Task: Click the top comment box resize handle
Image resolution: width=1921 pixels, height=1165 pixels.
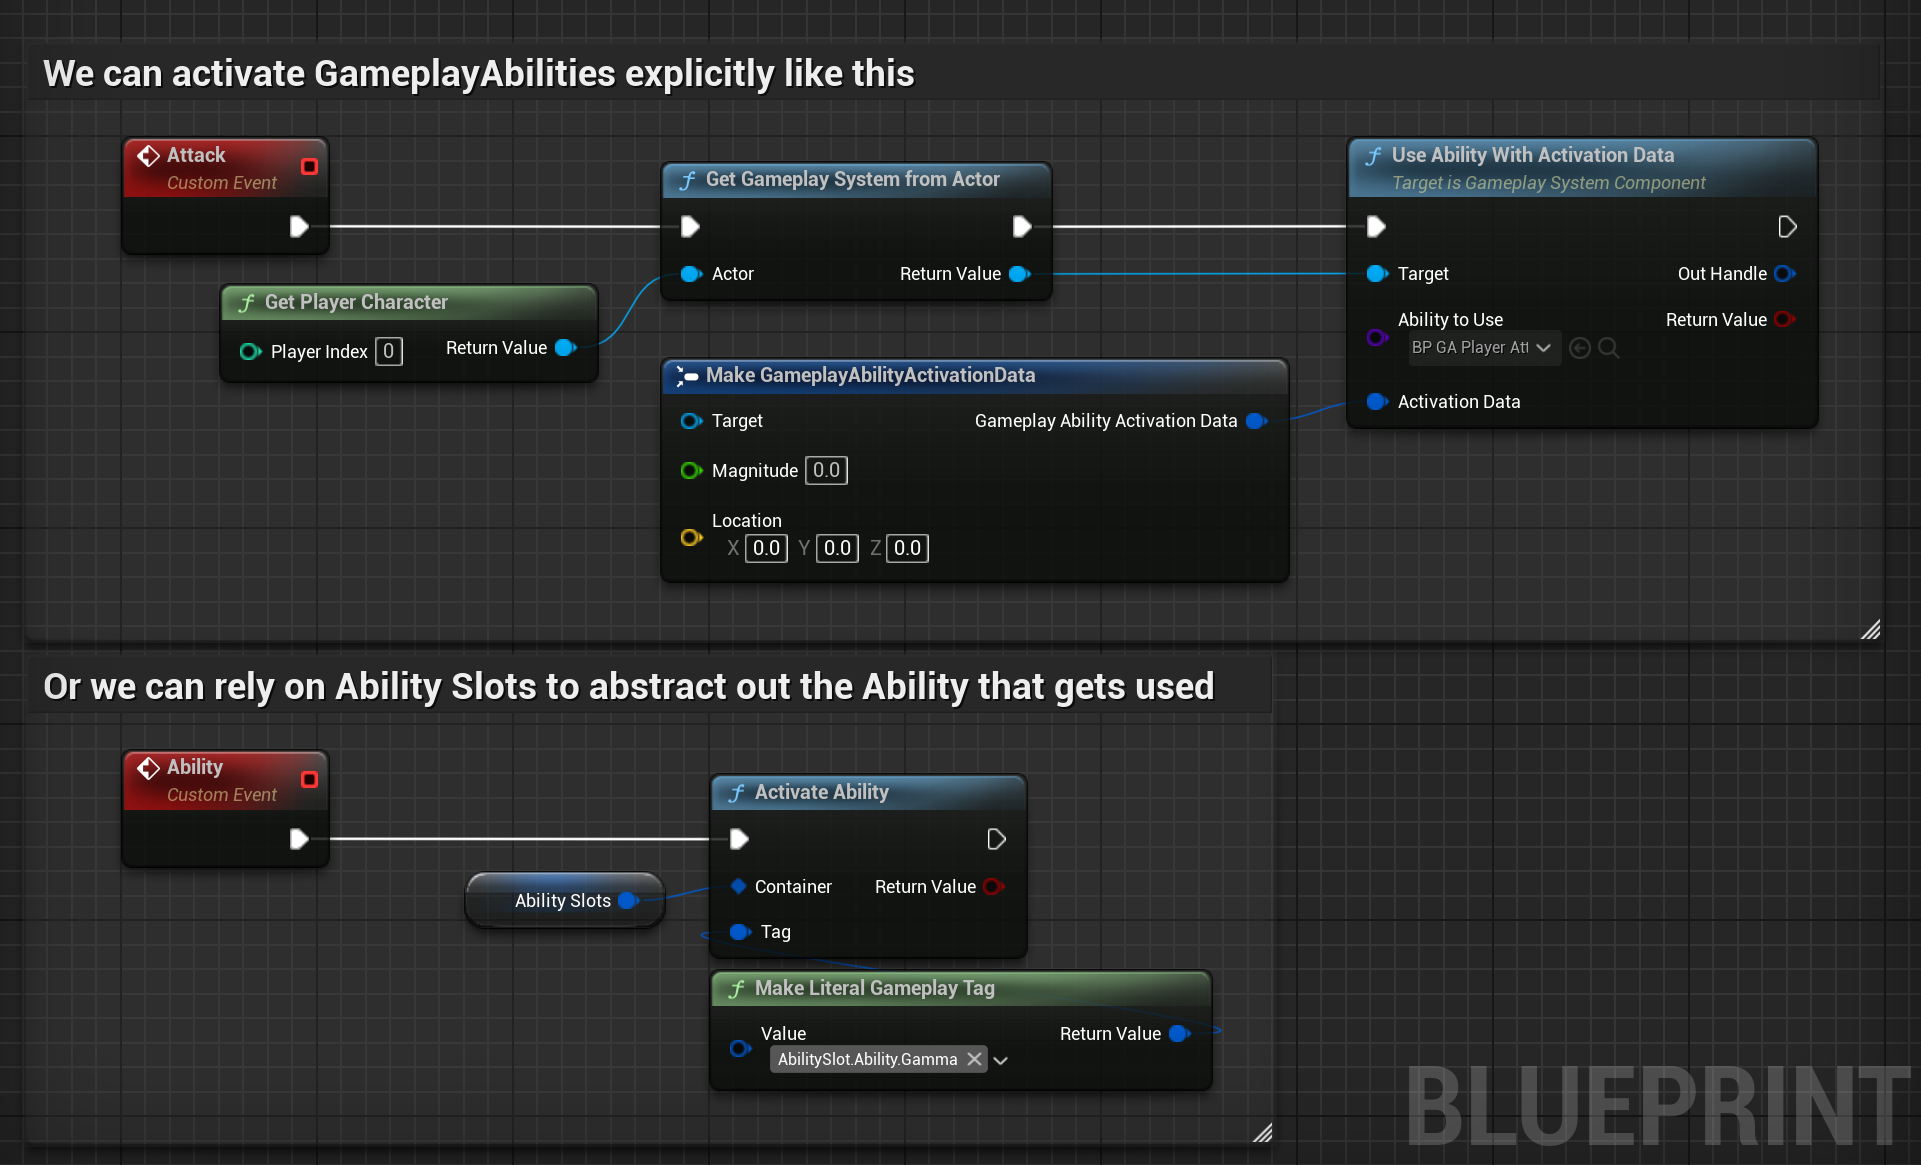Action: click(x=1870, y=629)
